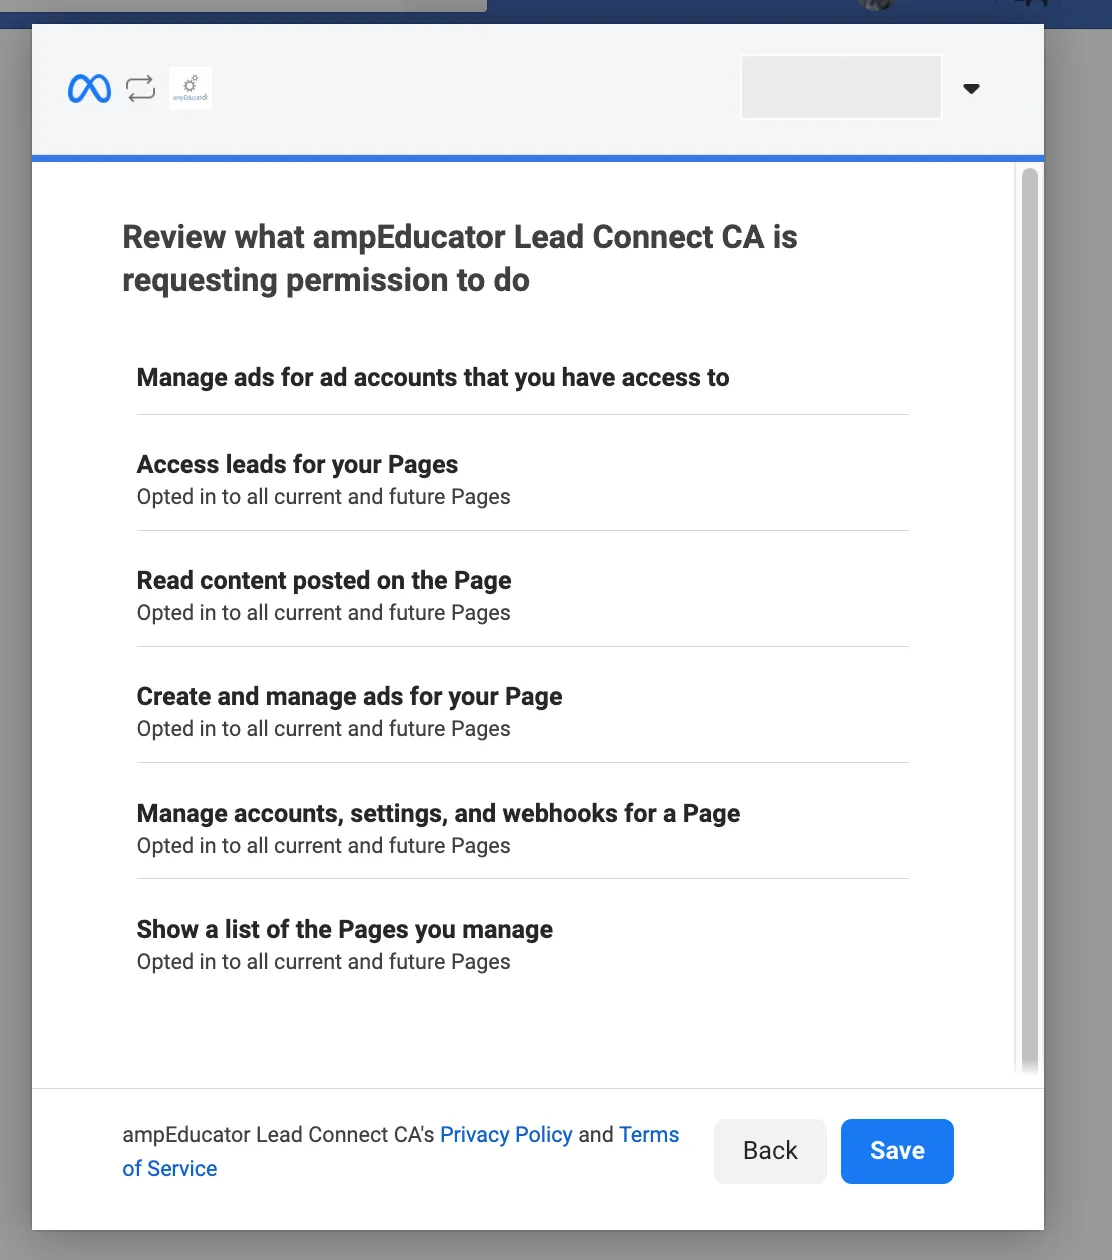Screen dimensions: 1112x1260
Task: Click the grayed-out account name field
Action: click(x=841, y=87)
